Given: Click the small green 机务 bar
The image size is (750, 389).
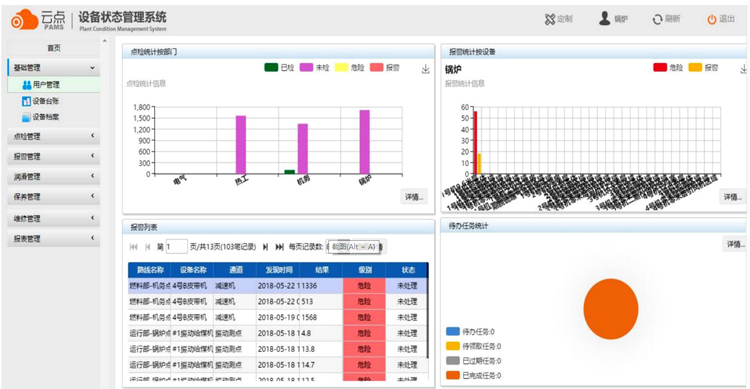Looking at the screenshot, I should [x=290, y=172].
